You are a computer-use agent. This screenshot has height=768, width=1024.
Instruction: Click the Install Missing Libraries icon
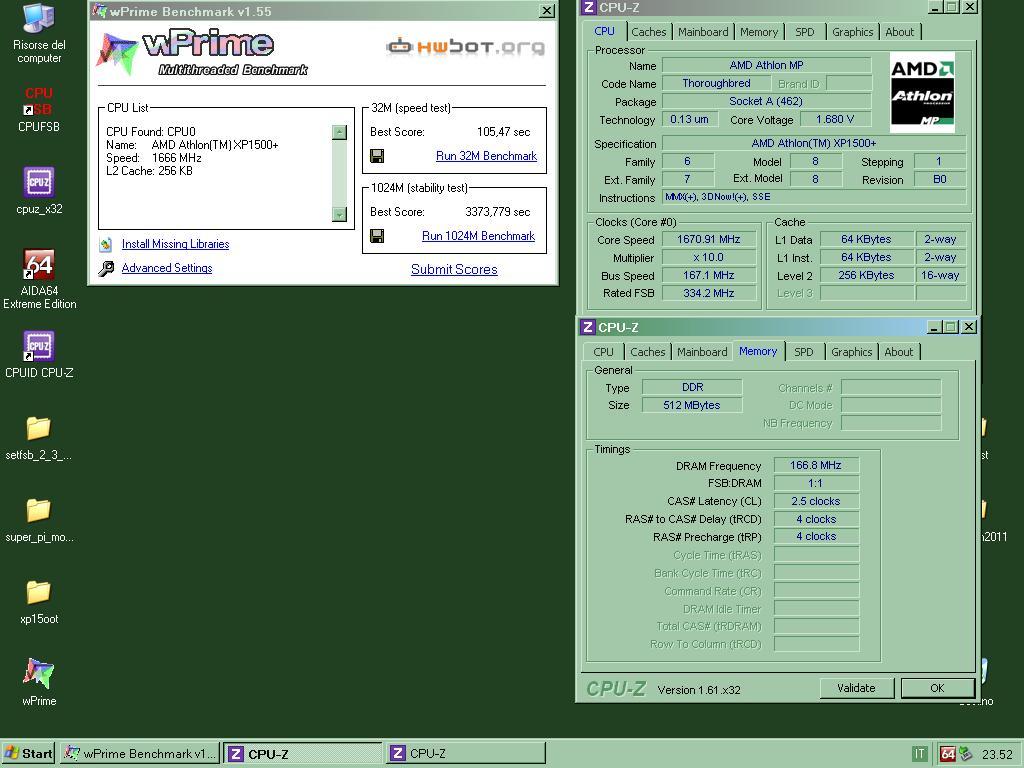tap(106, 244)
